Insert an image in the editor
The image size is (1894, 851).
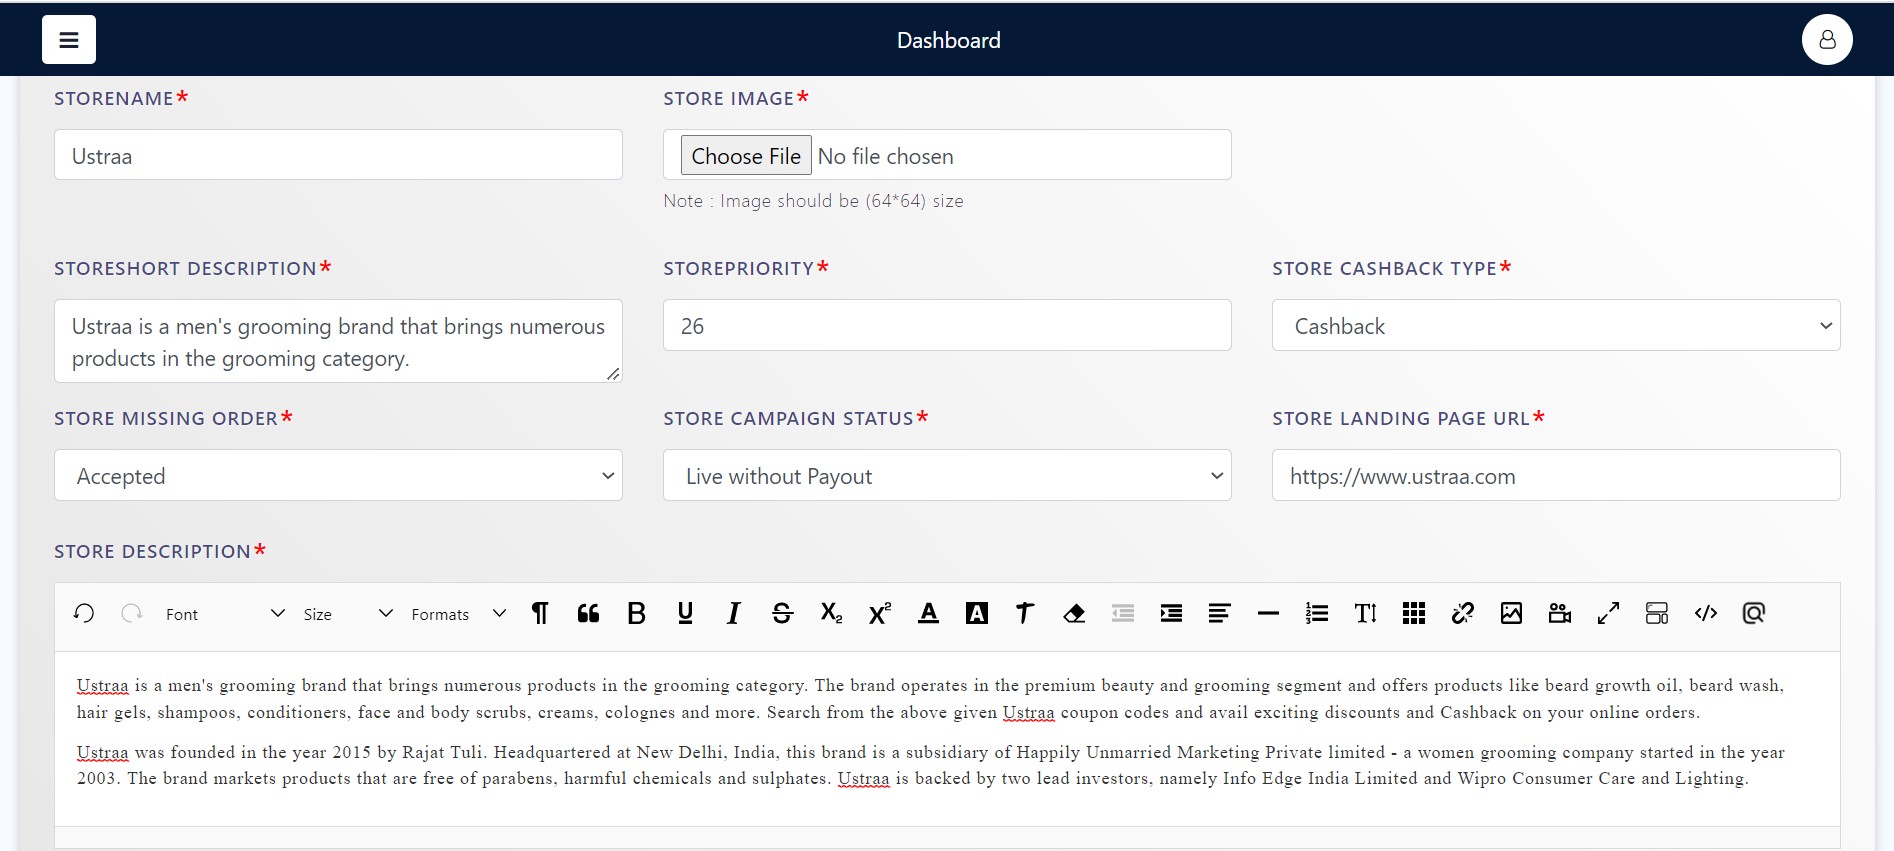(1511, 613)
